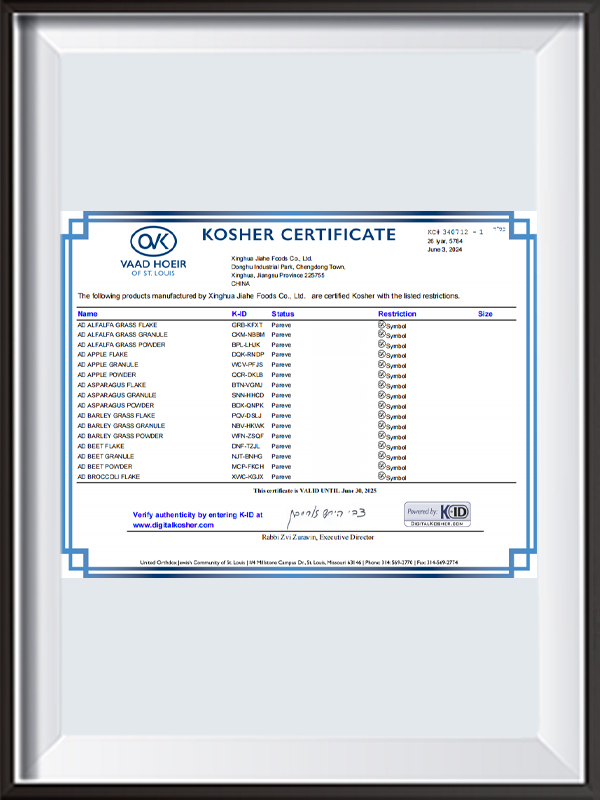600x800 pixels.
Task: Click the OVK Vaad Hoeir logo
Action: point(153,250)
